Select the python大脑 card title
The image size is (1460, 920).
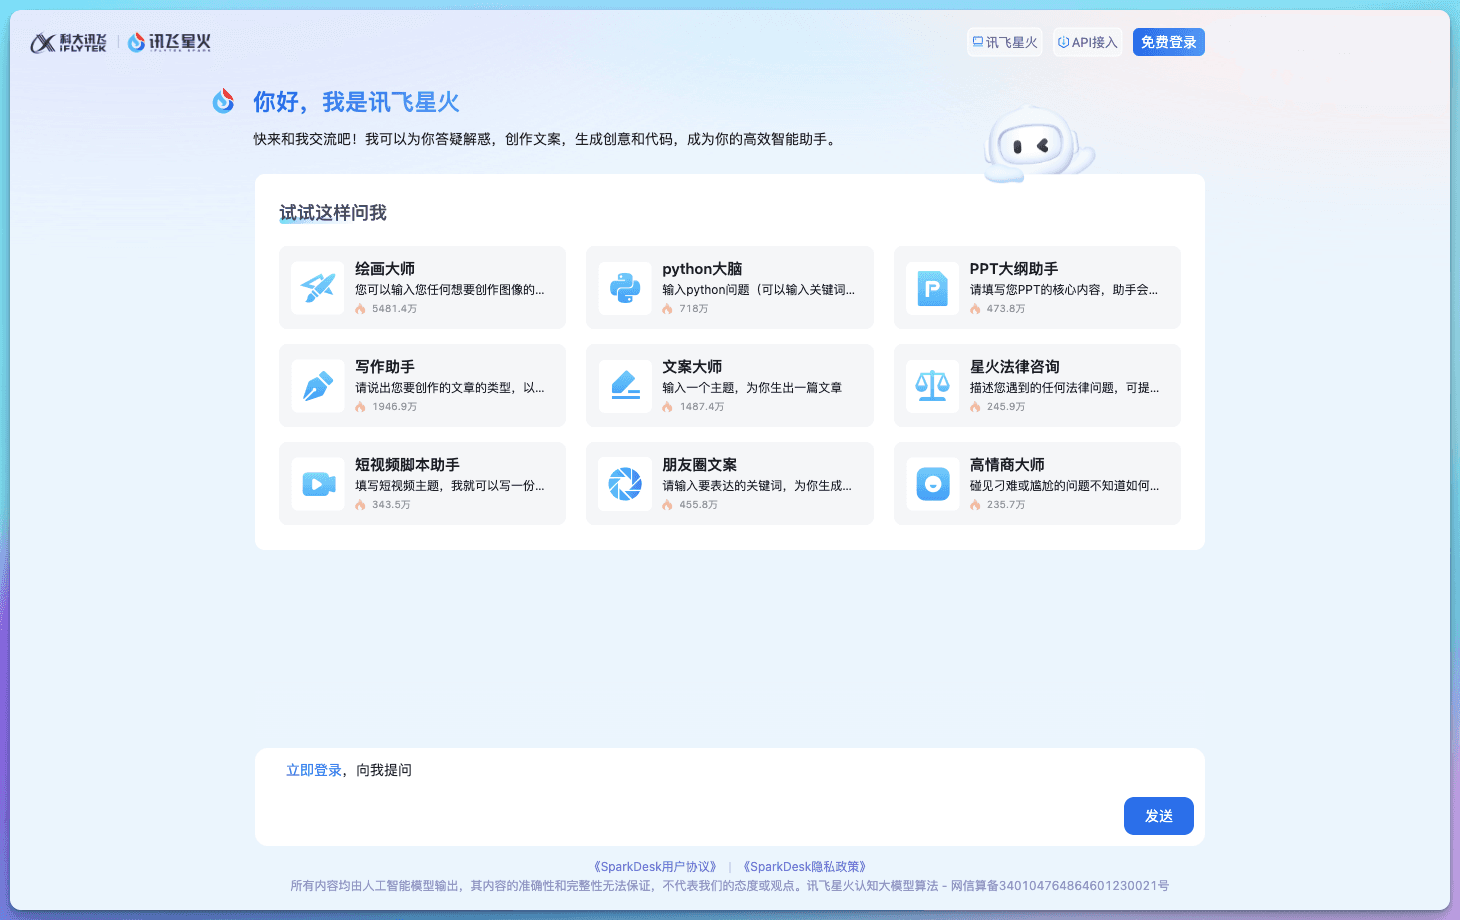click(702, 269)
